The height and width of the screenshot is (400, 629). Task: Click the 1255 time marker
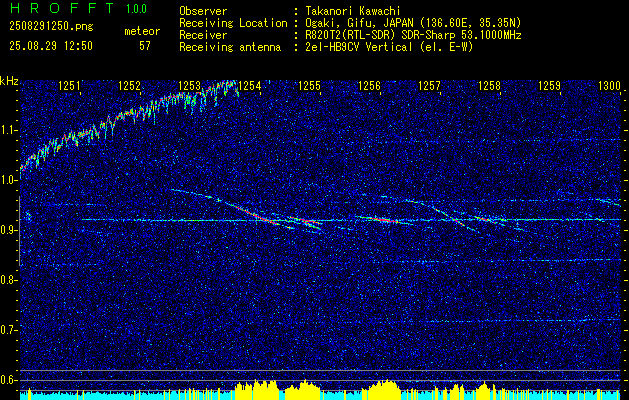coord(310,85)
